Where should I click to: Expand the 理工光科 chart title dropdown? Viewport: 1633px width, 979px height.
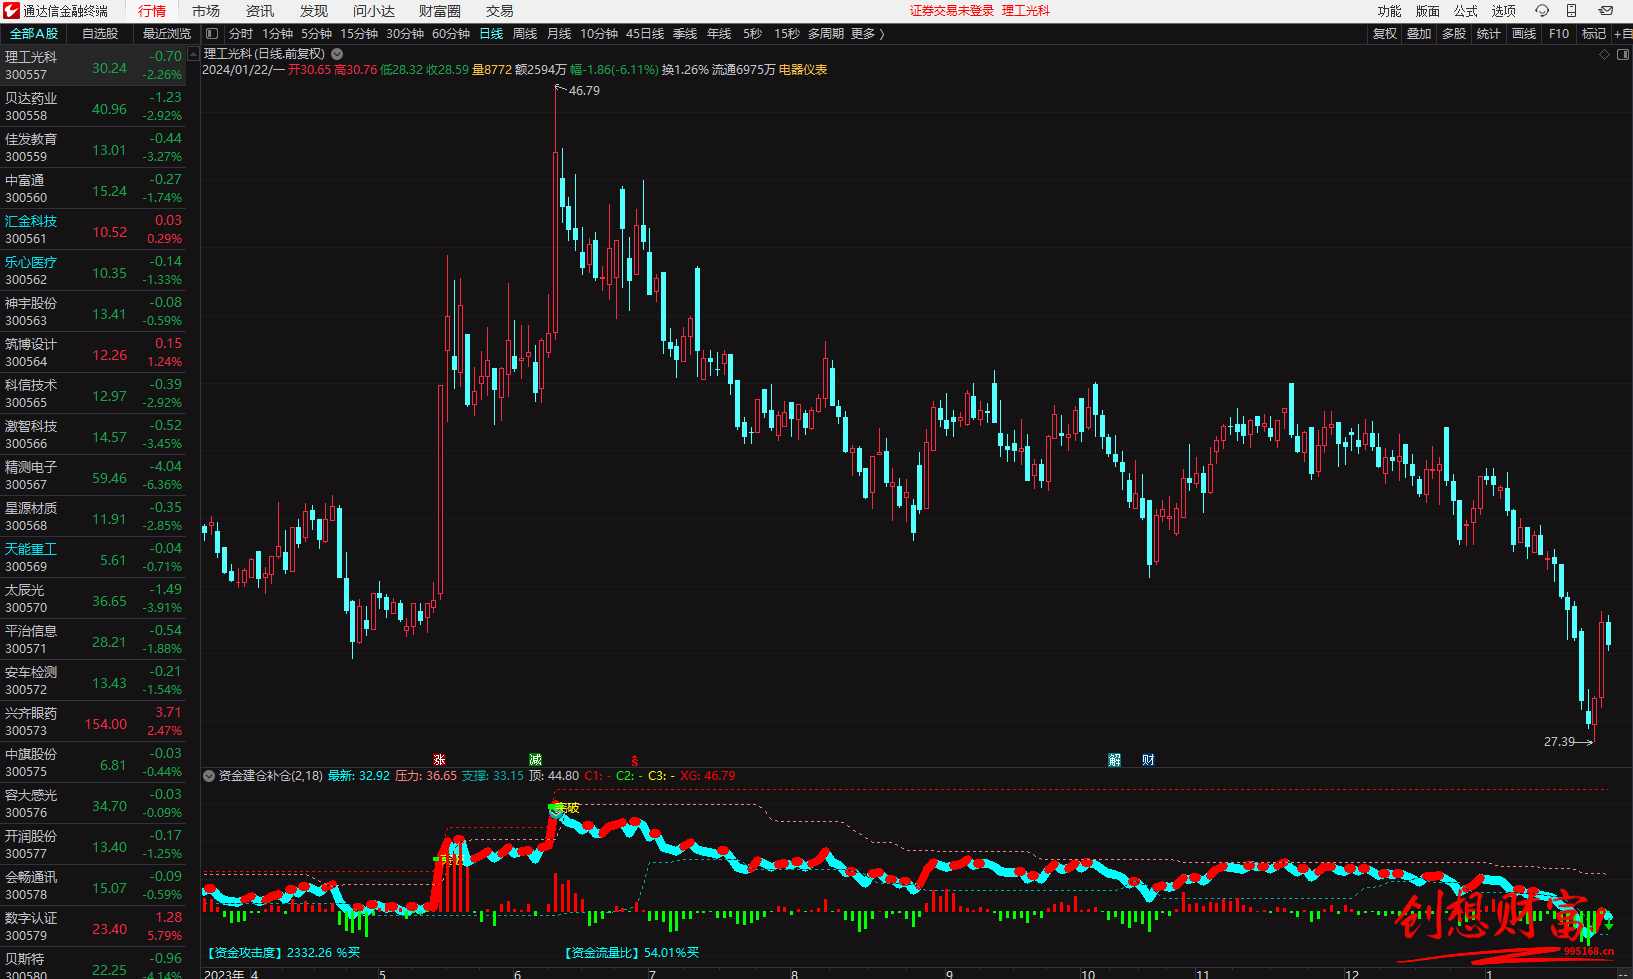(x=337, y=54)
